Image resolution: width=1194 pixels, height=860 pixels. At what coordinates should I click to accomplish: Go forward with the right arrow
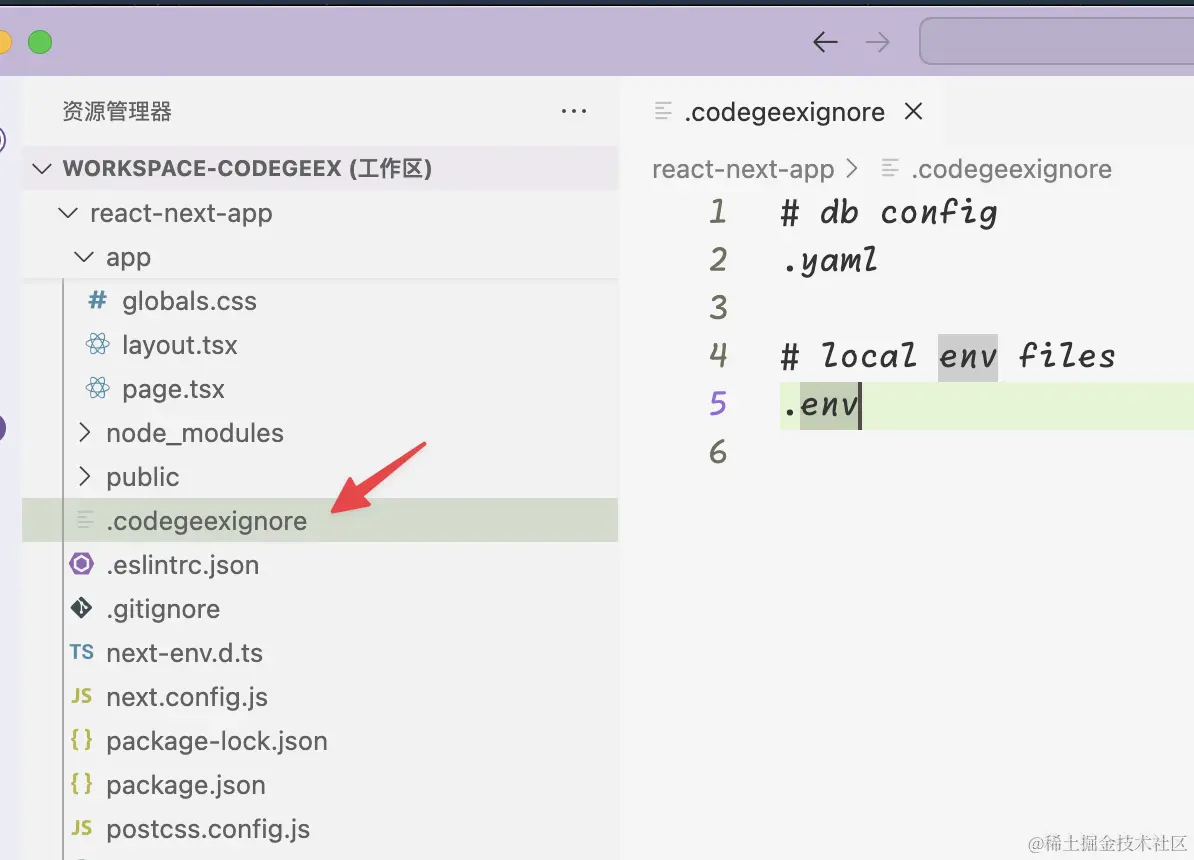(x=877, y=42)
